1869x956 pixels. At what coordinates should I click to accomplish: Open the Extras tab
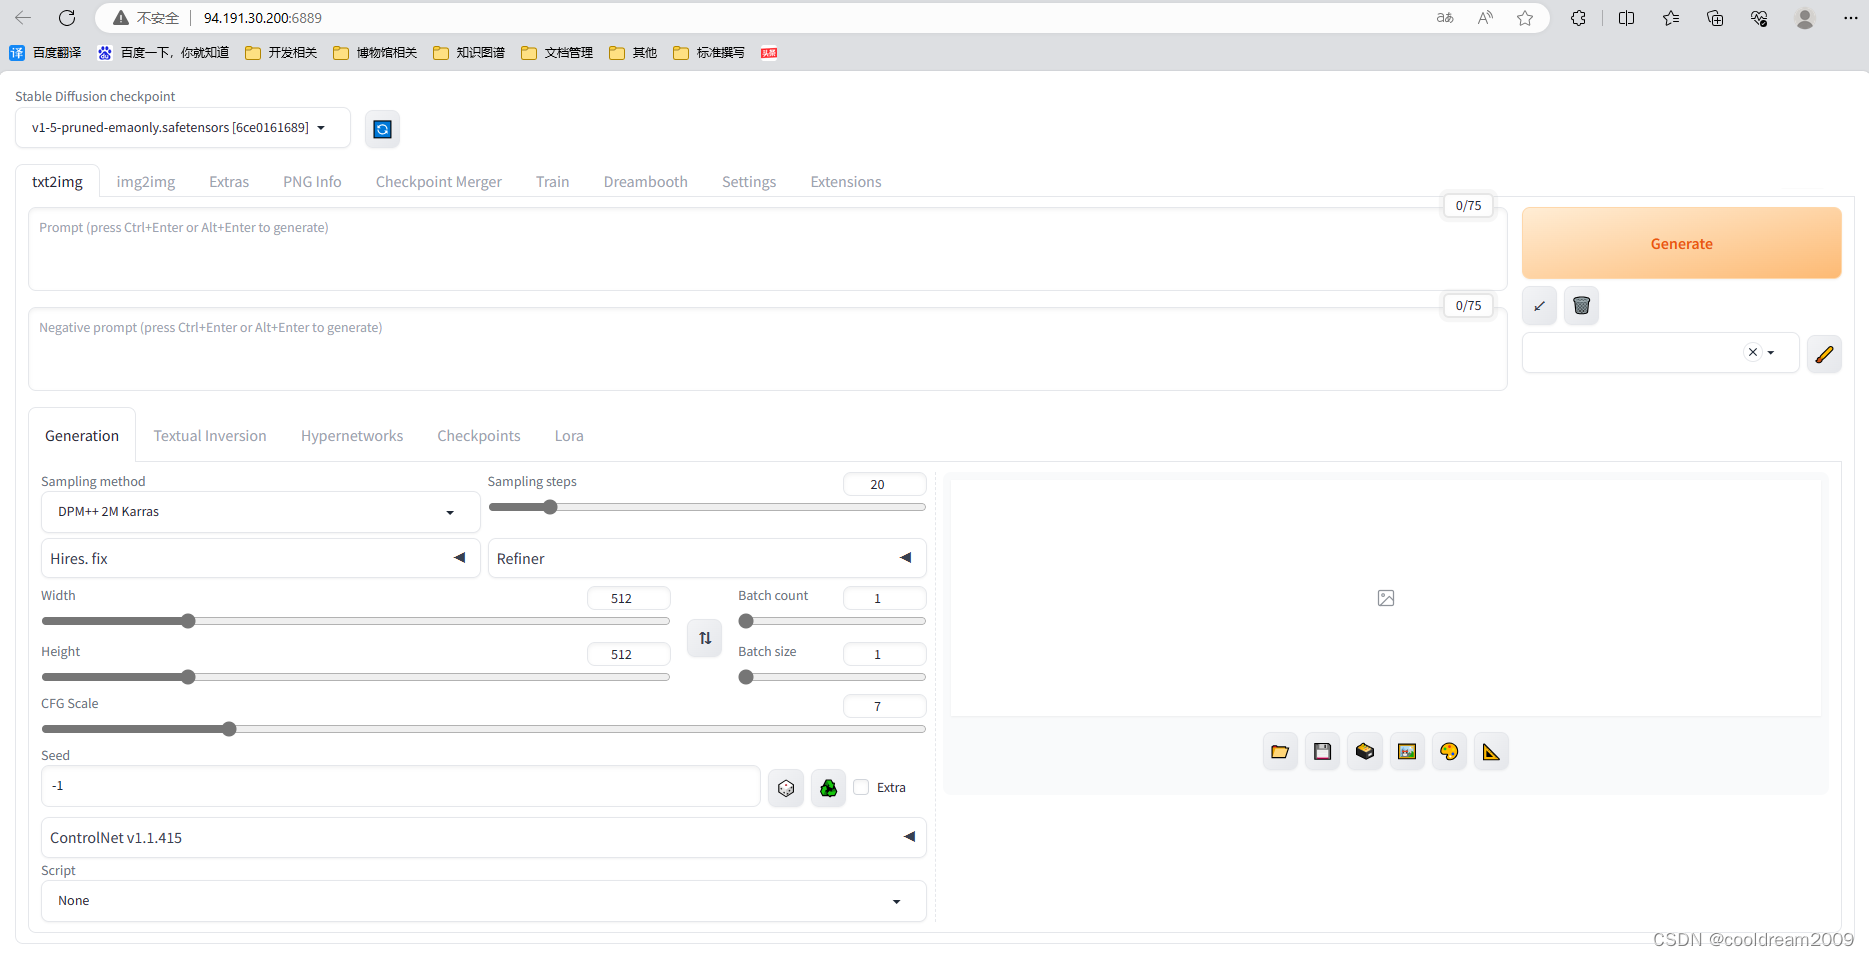tap(229, 182)
